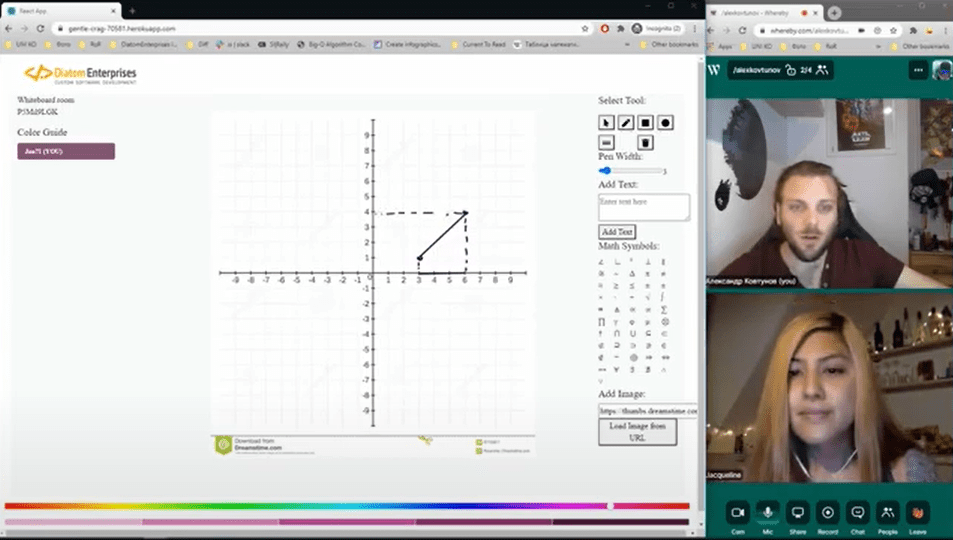953x540 pixels.
Task: Pick the filled rectangle tool
Action: click(645, 123)
